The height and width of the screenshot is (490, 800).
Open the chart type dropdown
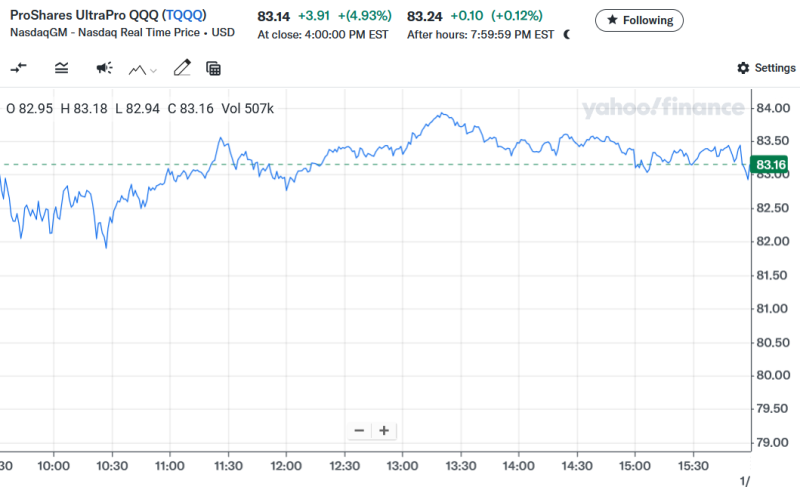(x=143, y=69)
